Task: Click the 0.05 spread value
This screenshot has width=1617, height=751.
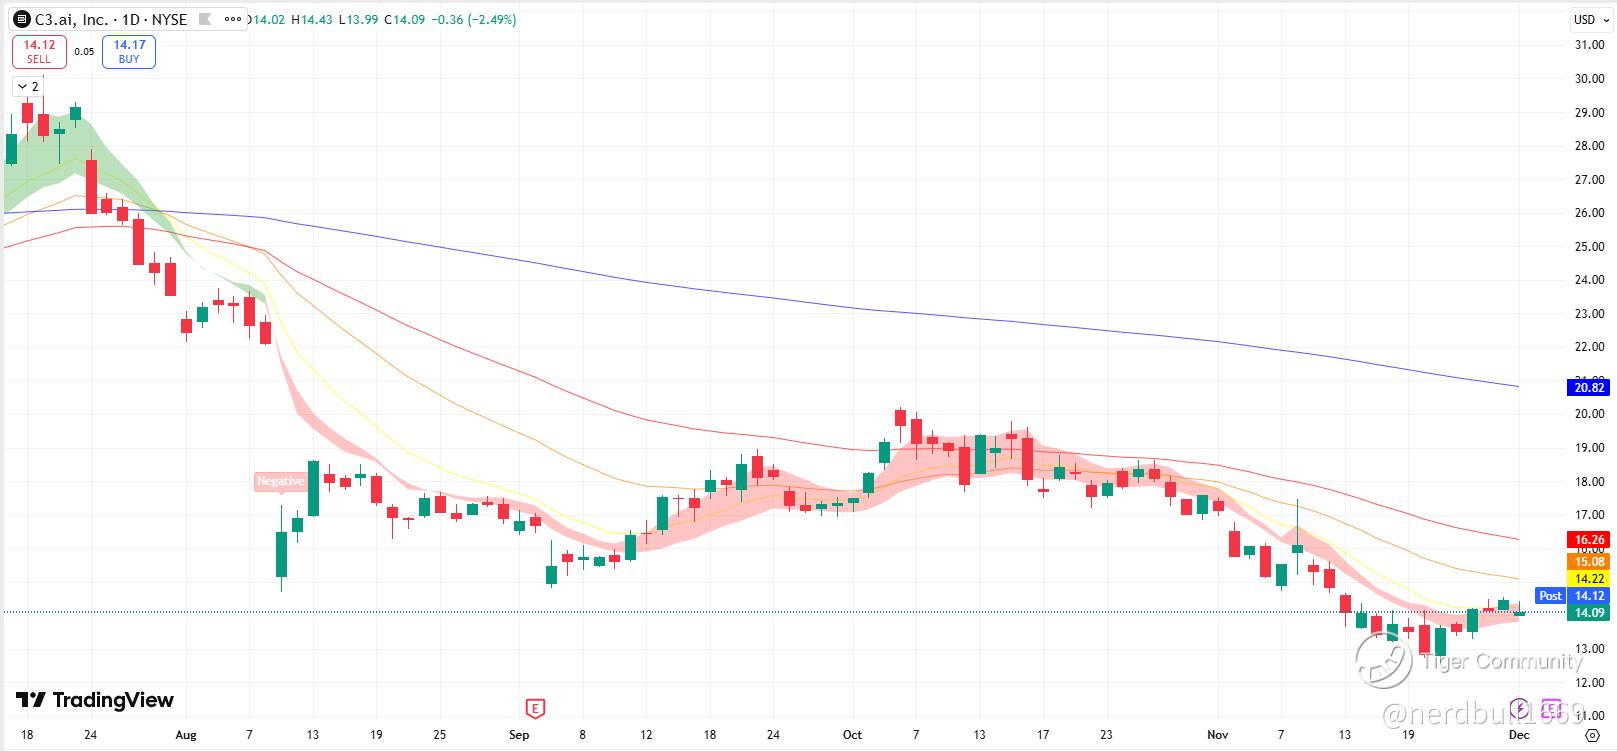Action: (84, 52)
